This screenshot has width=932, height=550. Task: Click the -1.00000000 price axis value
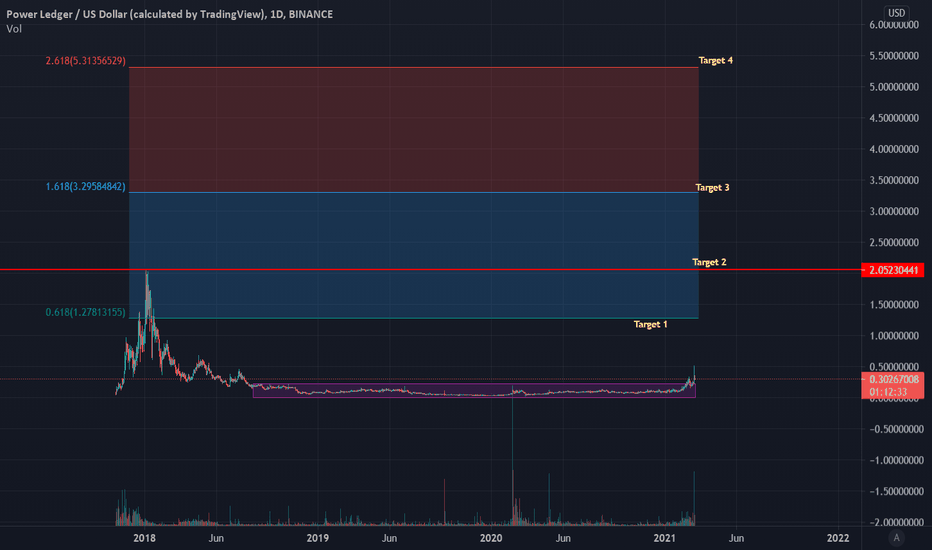tap(896, 460)
